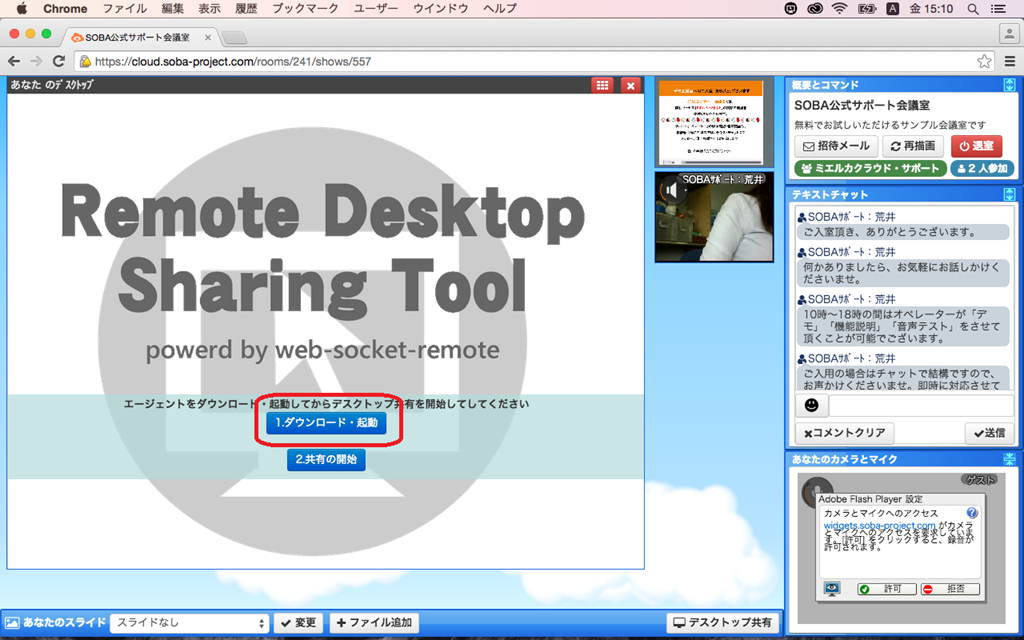Start デスクトップ共有 desktop sharing
1024x640 pixels.
[x=723, y=623]
